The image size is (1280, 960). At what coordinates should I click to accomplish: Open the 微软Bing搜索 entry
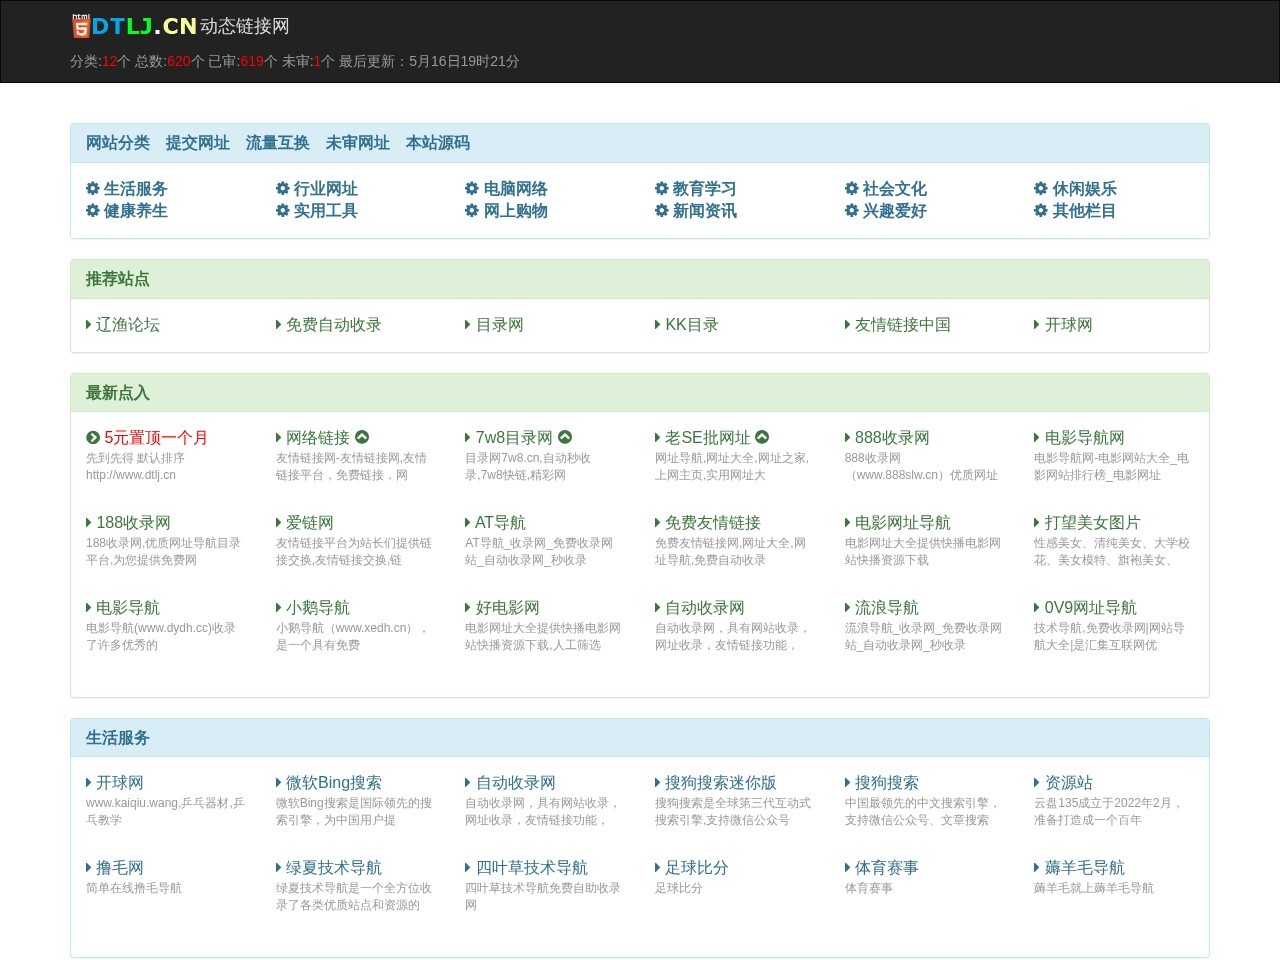(334, 782)
